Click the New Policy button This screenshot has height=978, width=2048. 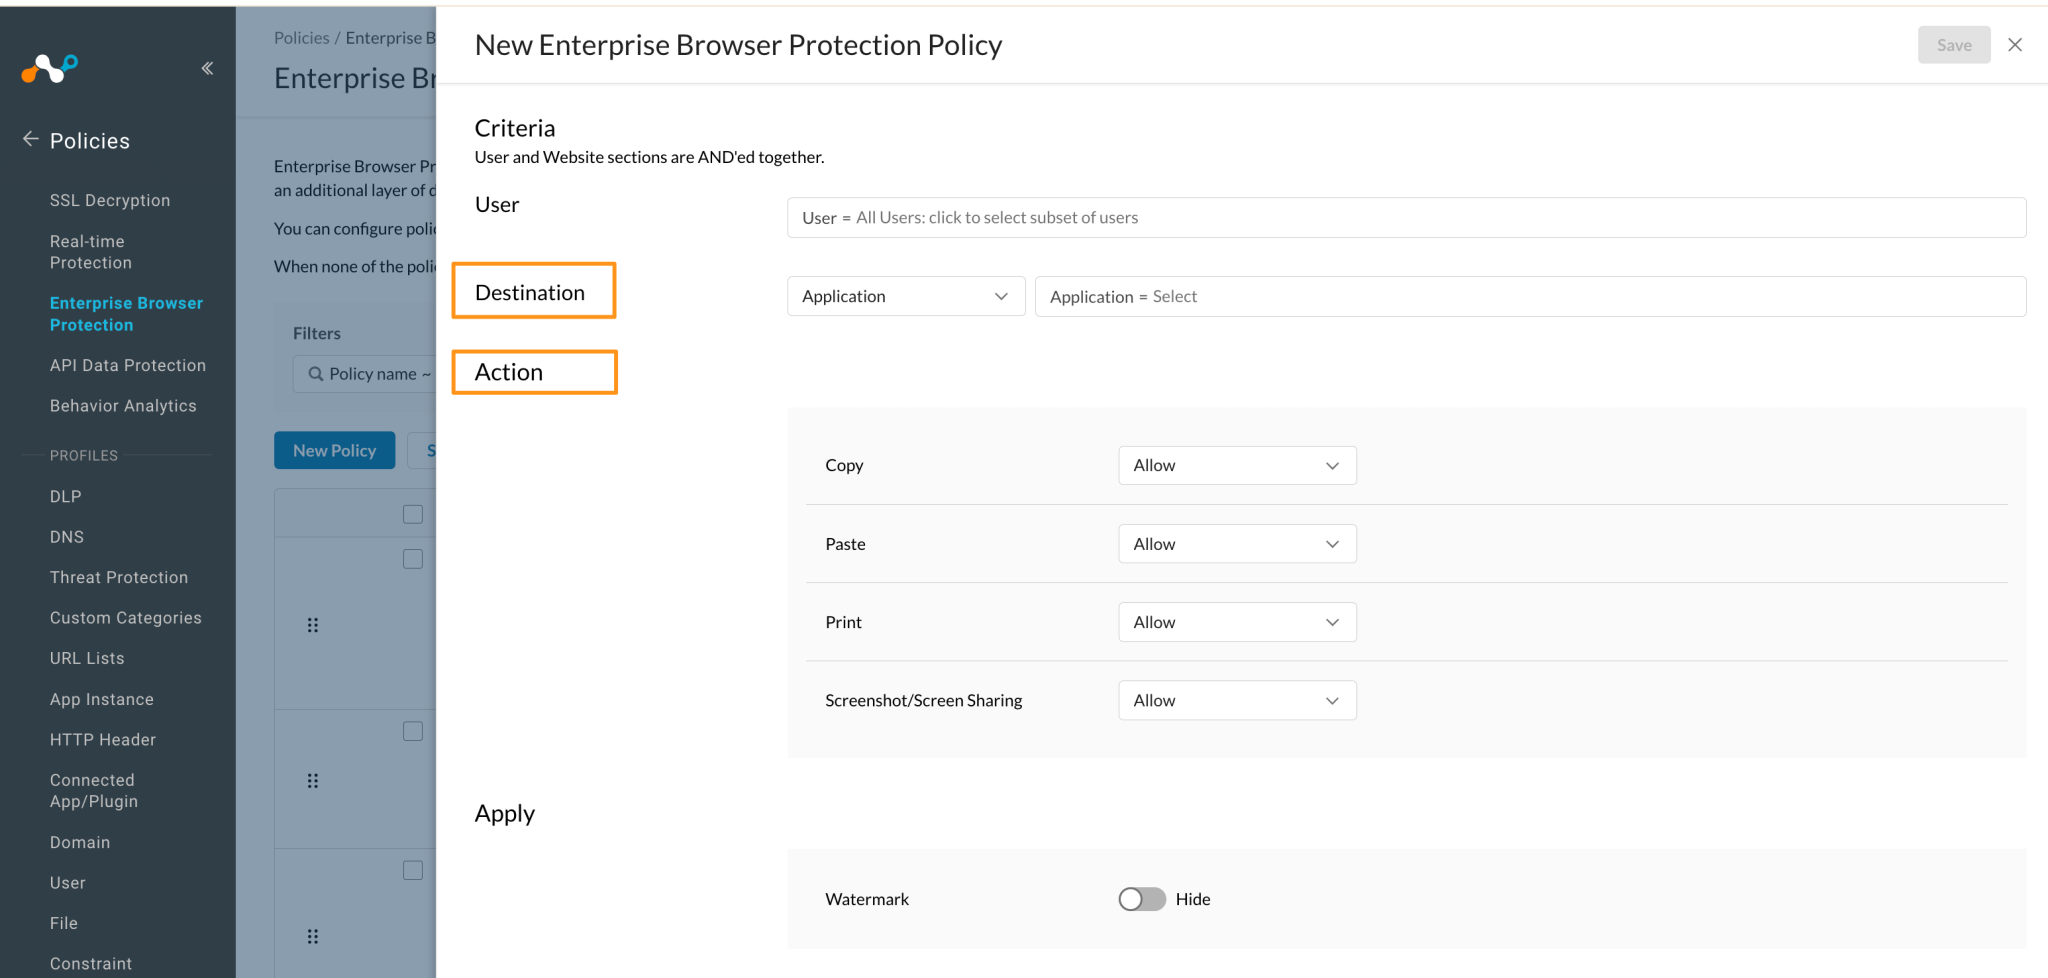tap(334, 451)
